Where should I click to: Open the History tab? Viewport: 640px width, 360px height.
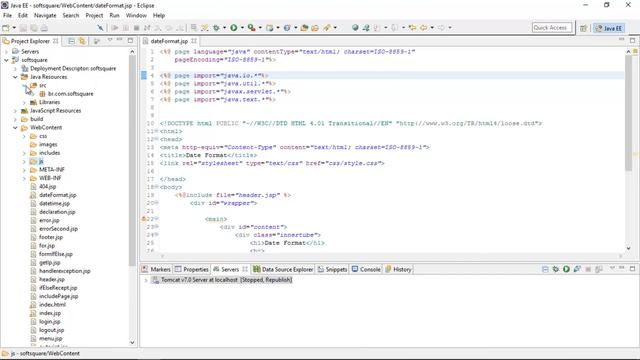click(x=398, y=269)
